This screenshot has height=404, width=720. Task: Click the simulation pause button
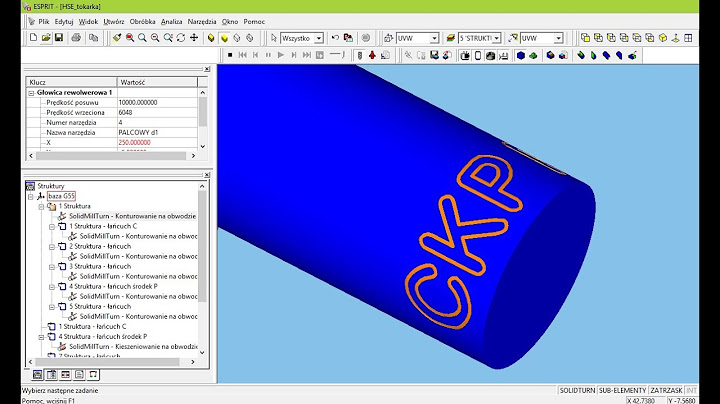268,55
